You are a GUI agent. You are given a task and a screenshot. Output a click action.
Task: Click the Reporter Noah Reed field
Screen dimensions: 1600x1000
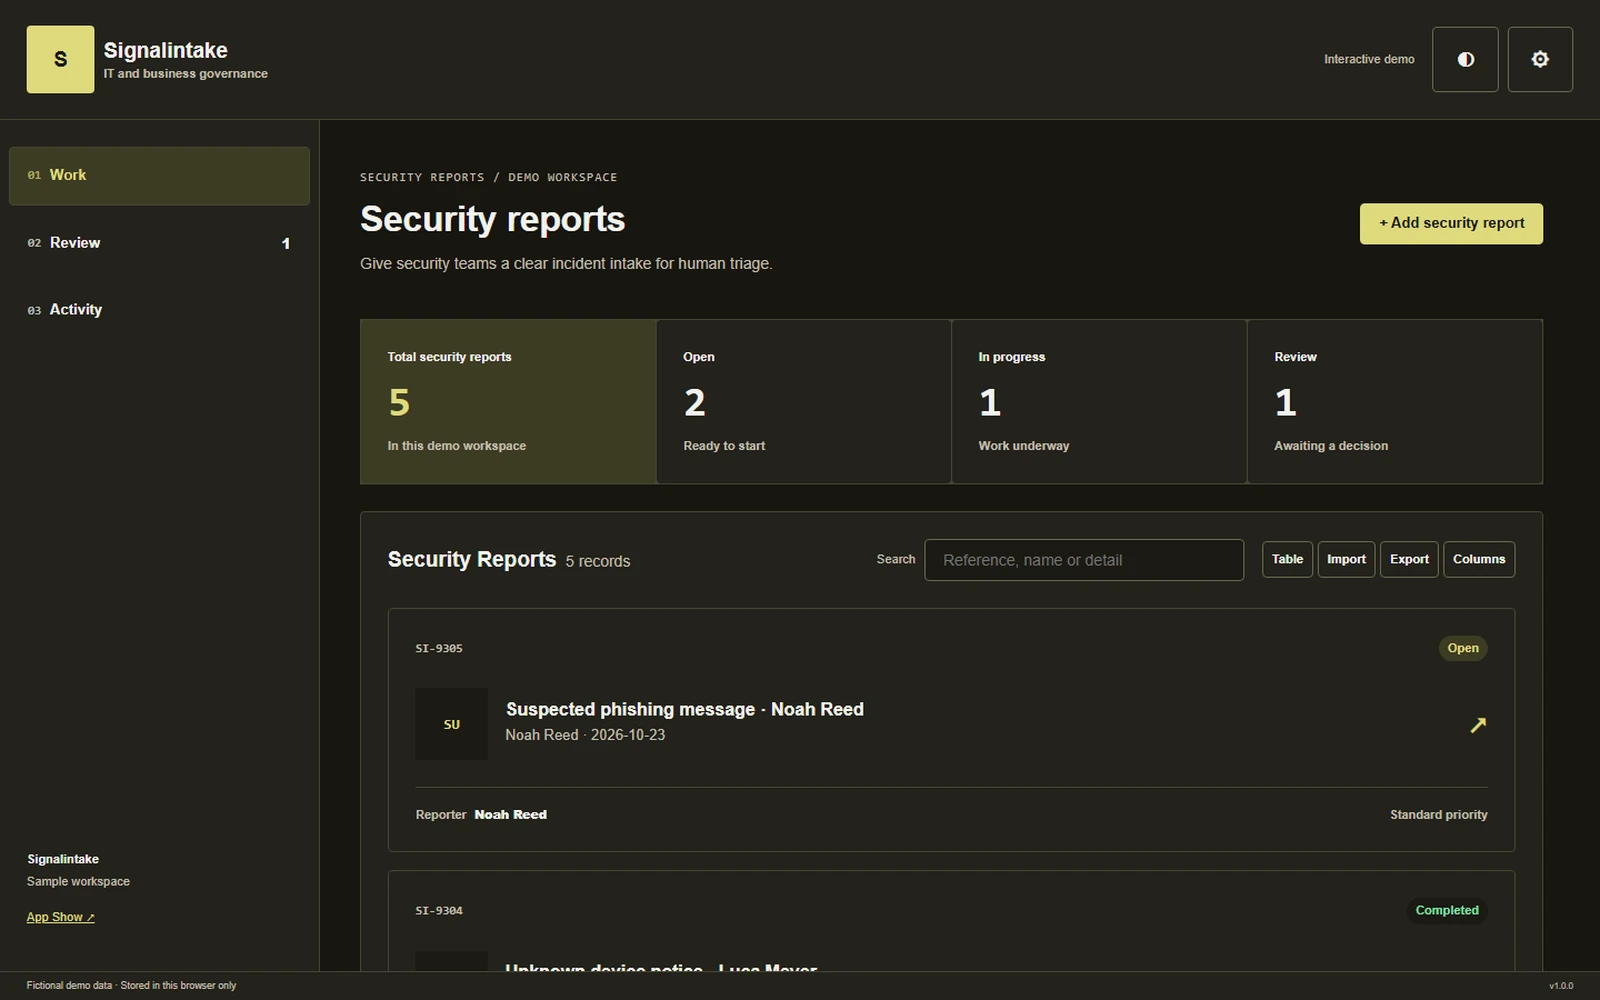click(x=481, y=815)
